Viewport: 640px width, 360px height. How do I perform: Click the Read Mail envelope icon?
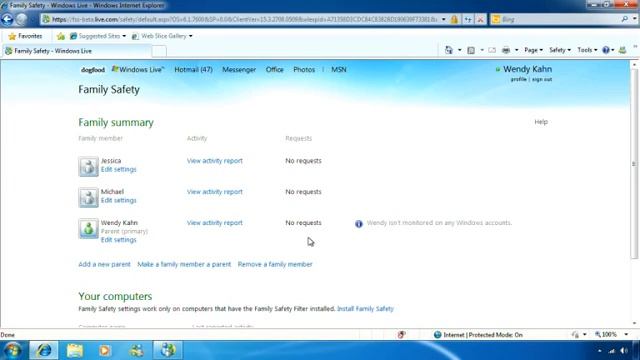click(492, 50)
